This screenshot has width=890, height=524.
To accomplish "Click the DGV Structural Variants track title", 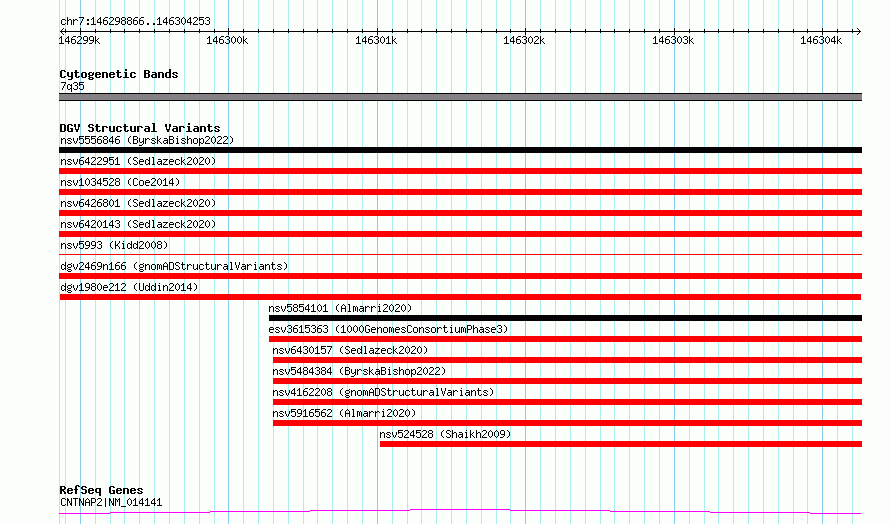I will [140, 128].
